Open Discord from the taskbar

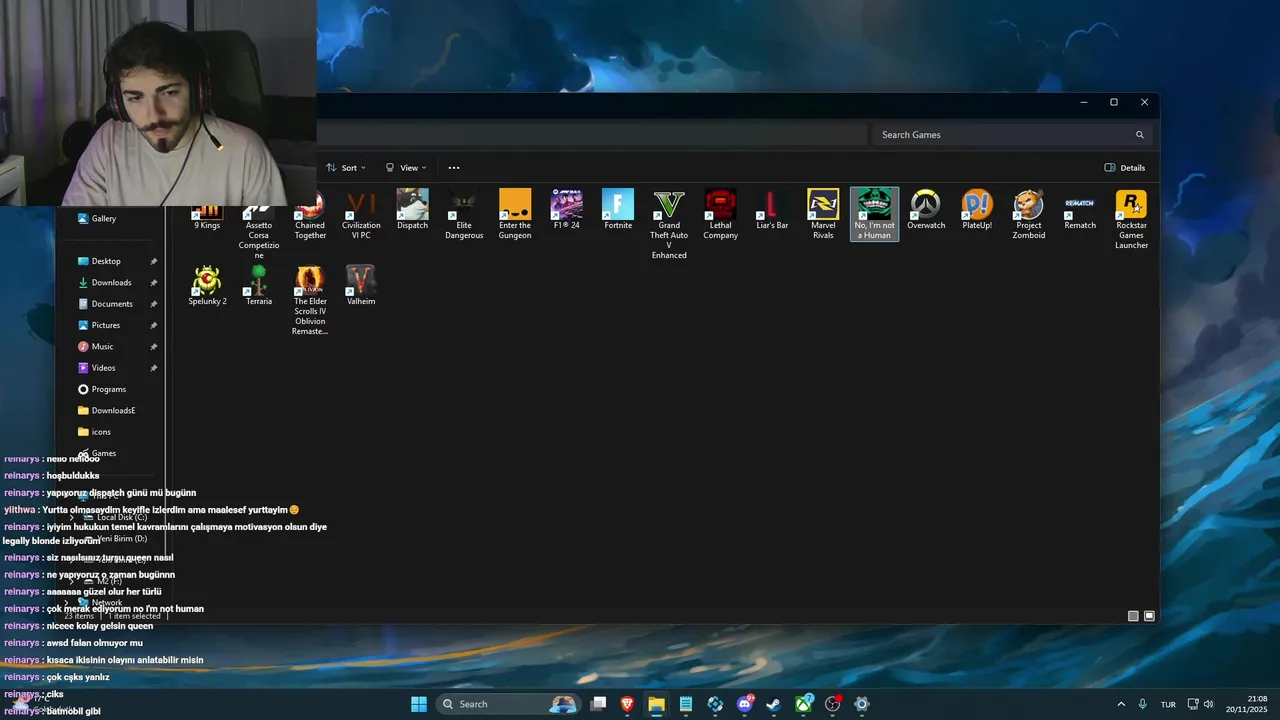pos(745,704)
